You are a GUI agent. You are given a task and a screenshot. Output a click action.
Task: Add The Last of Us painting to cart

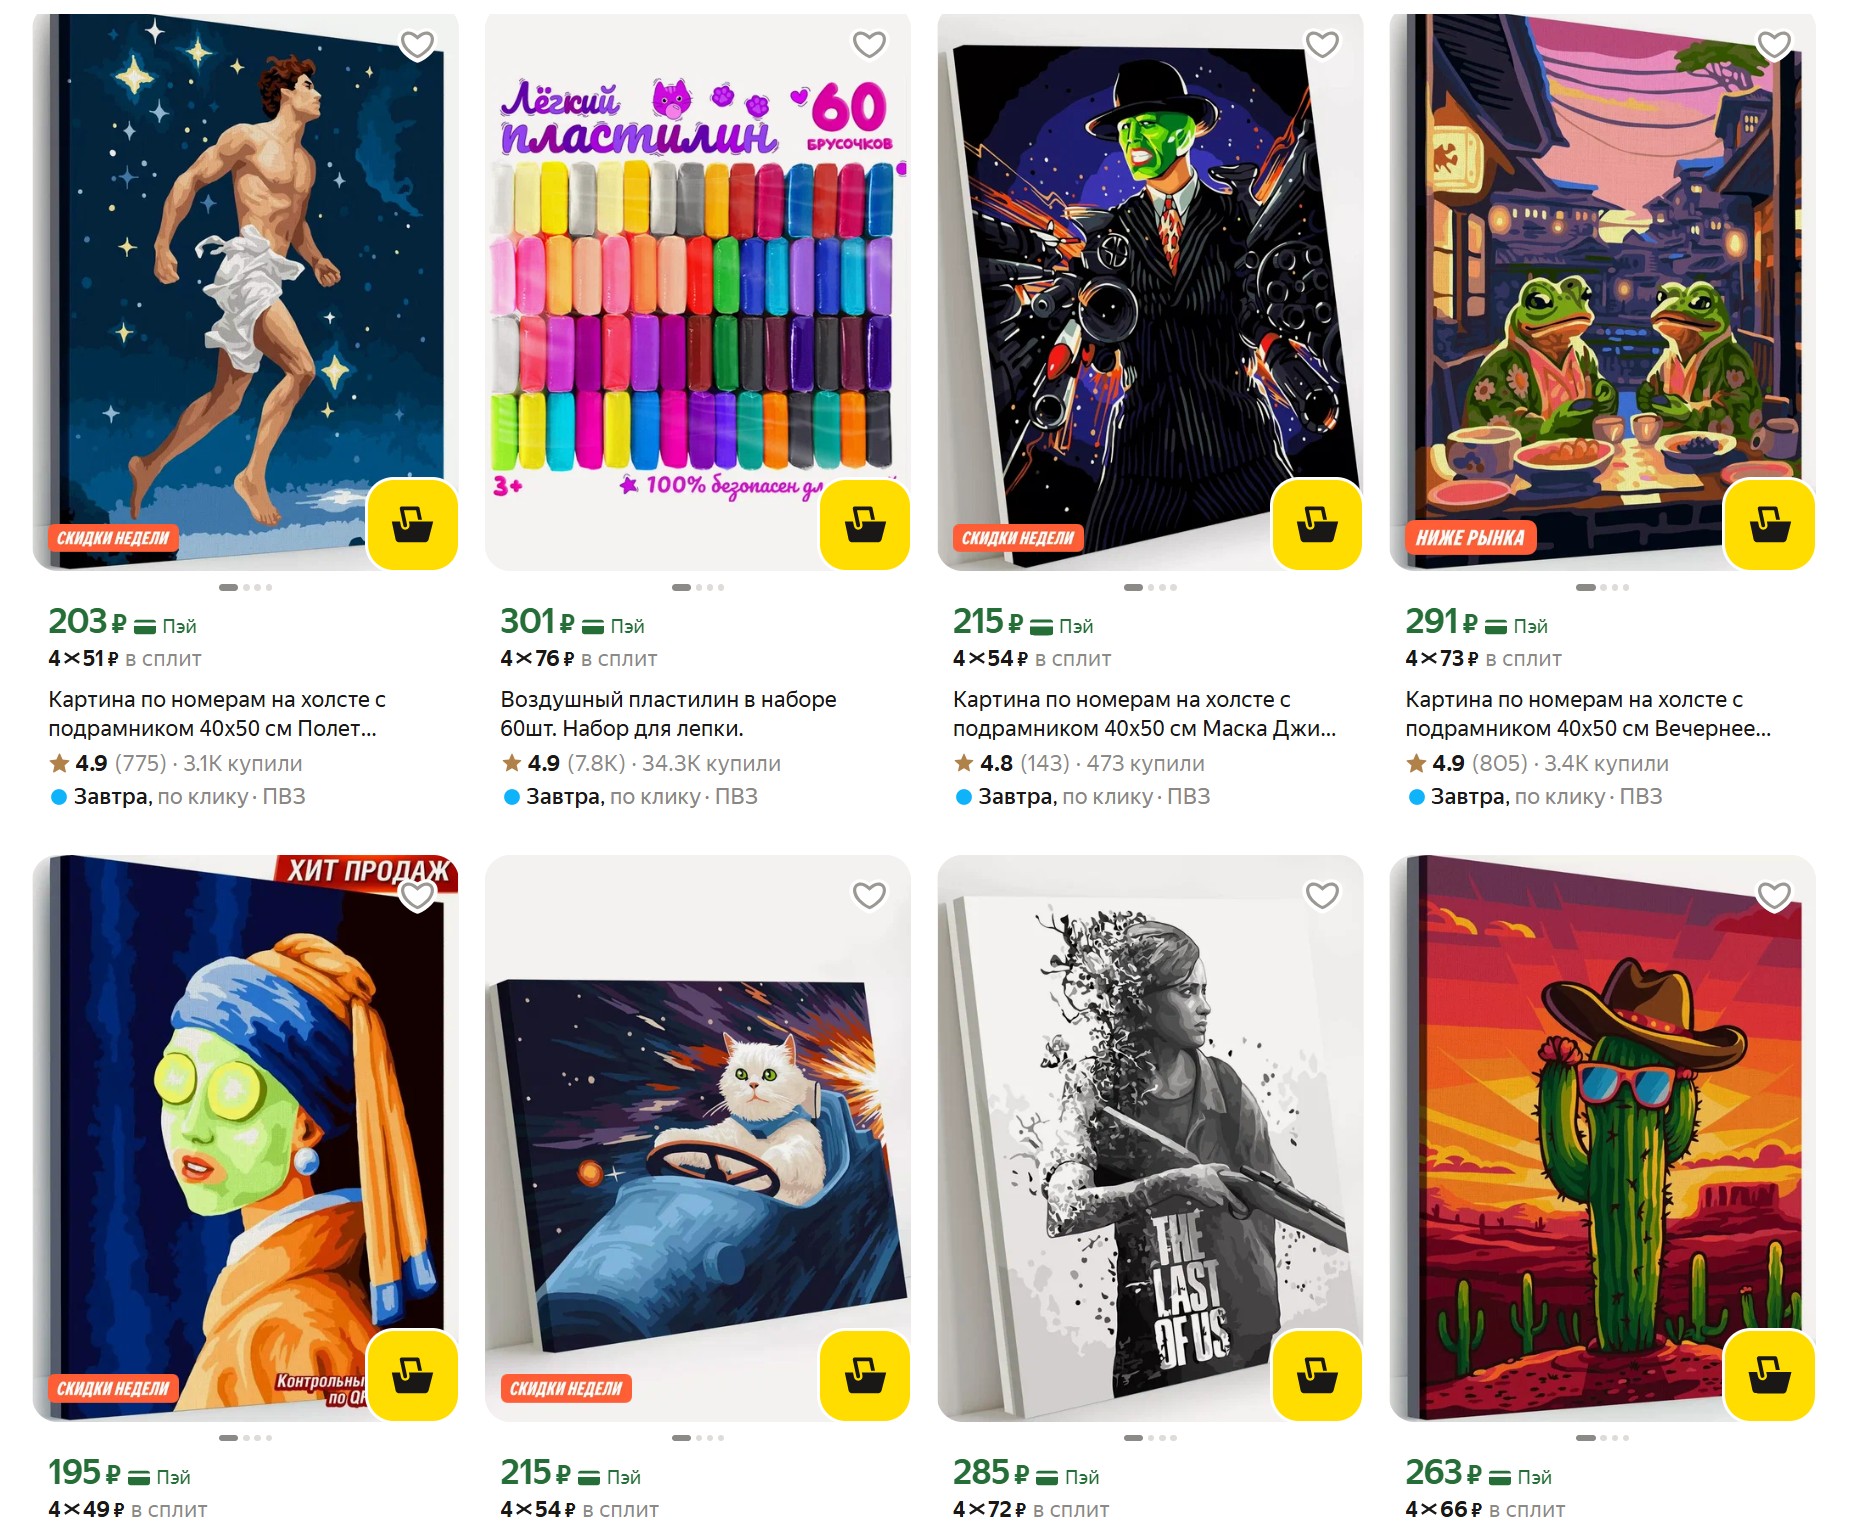(1317, 1375)
